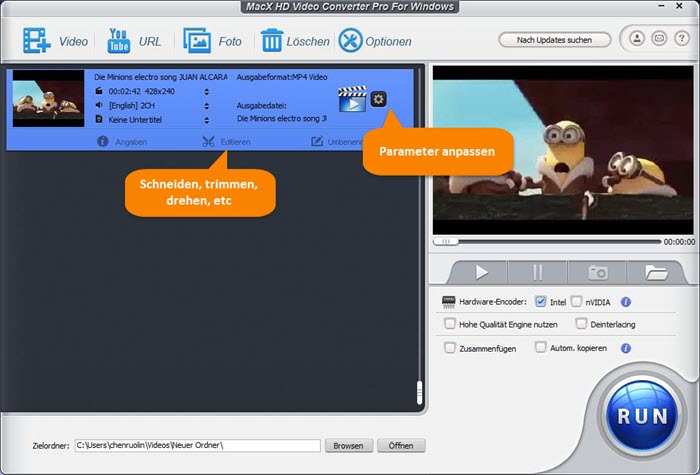The height and width of the screenshot is (475, 700).
Task: Click the Angaben link text
Action: pos(131,142)
